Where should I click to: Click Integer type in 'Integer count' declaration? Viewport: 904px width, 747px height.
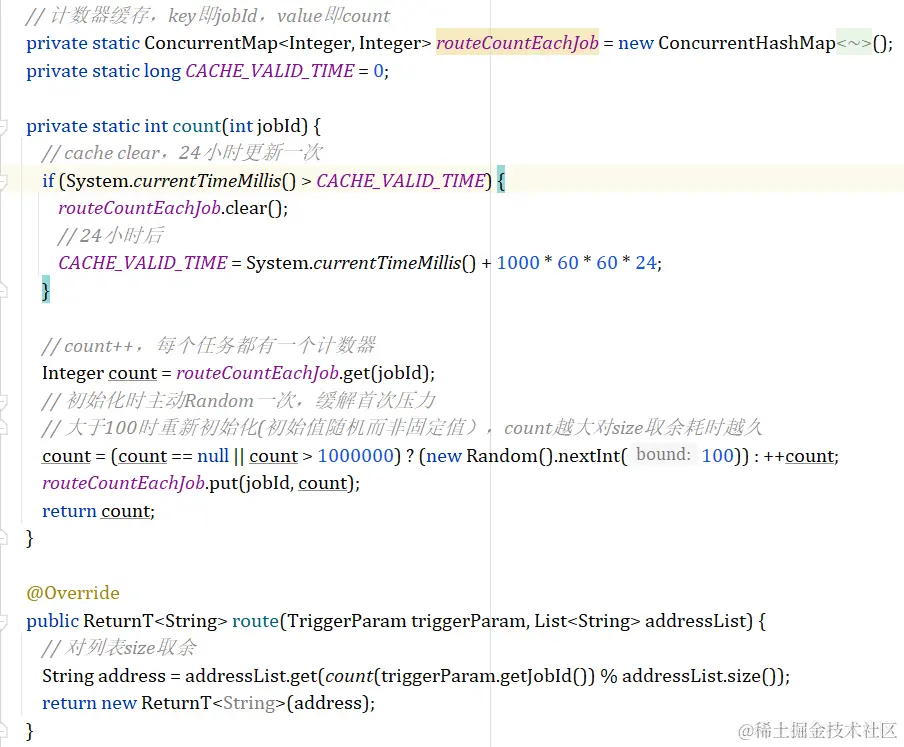click(73, 374)
